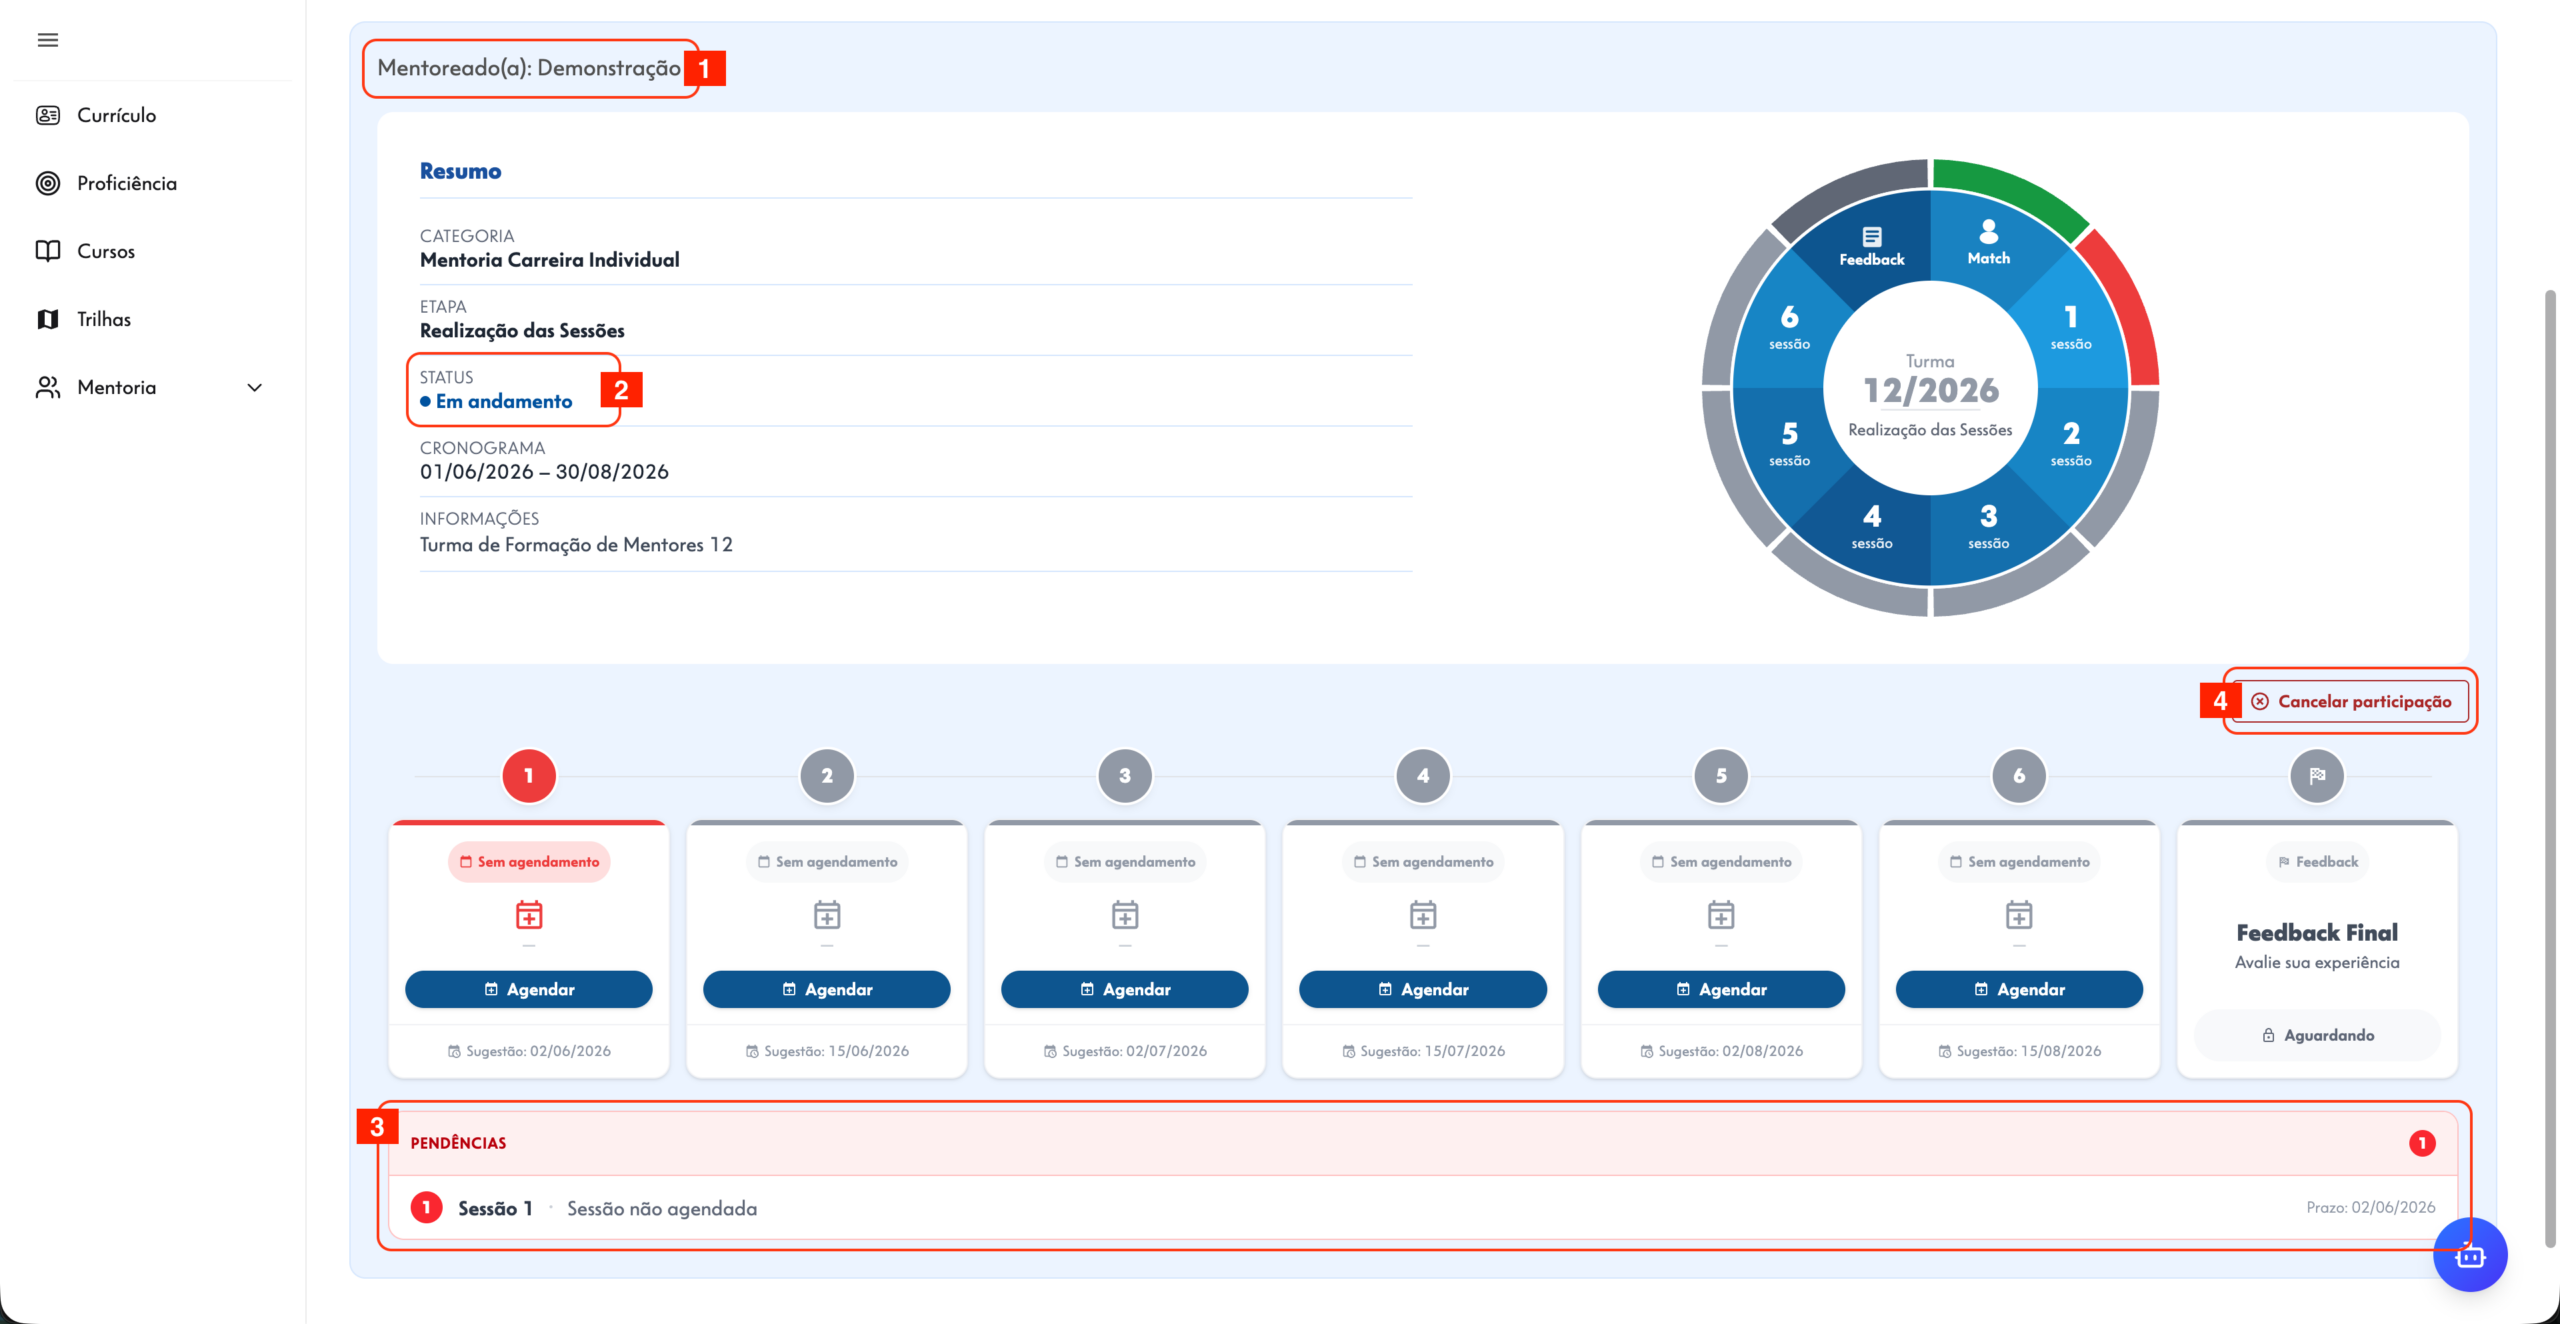Click the chatbot assistant floating icon
The image size is (2560, 1324).
pyautogui.click(x=2470, y=1255)
